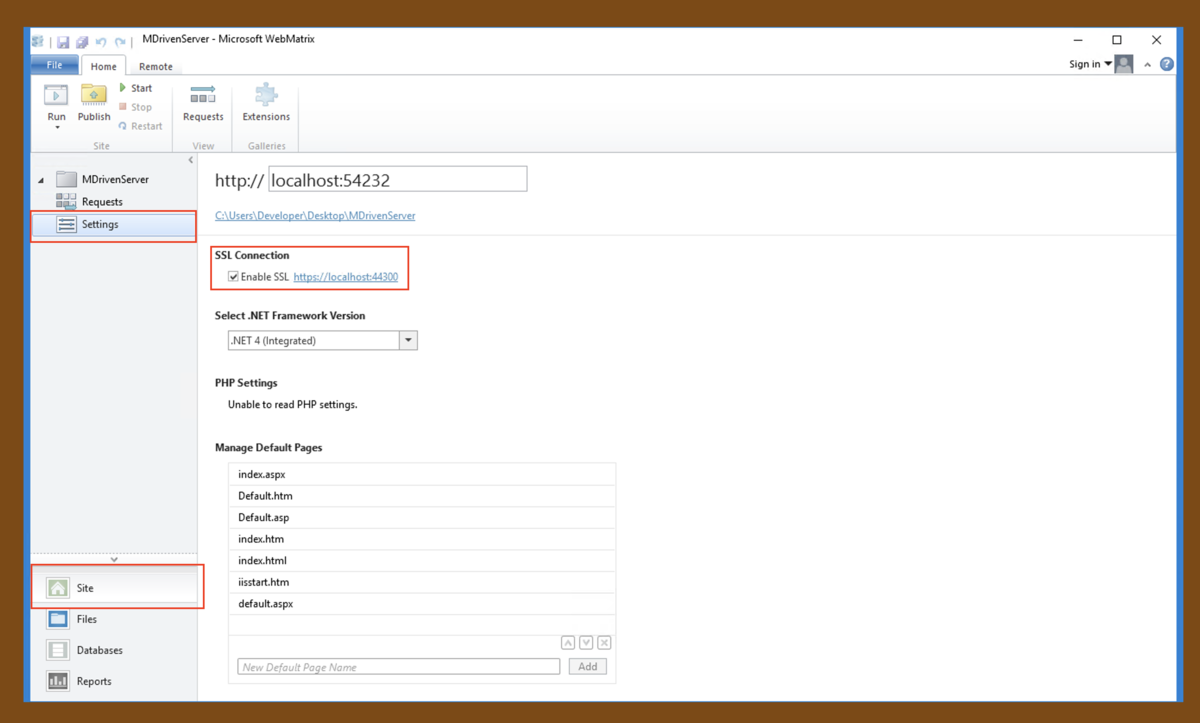Start the site with green Start button
This screenshot has height=723, width=1200.
pyautogui.click(x=135, y=88)
